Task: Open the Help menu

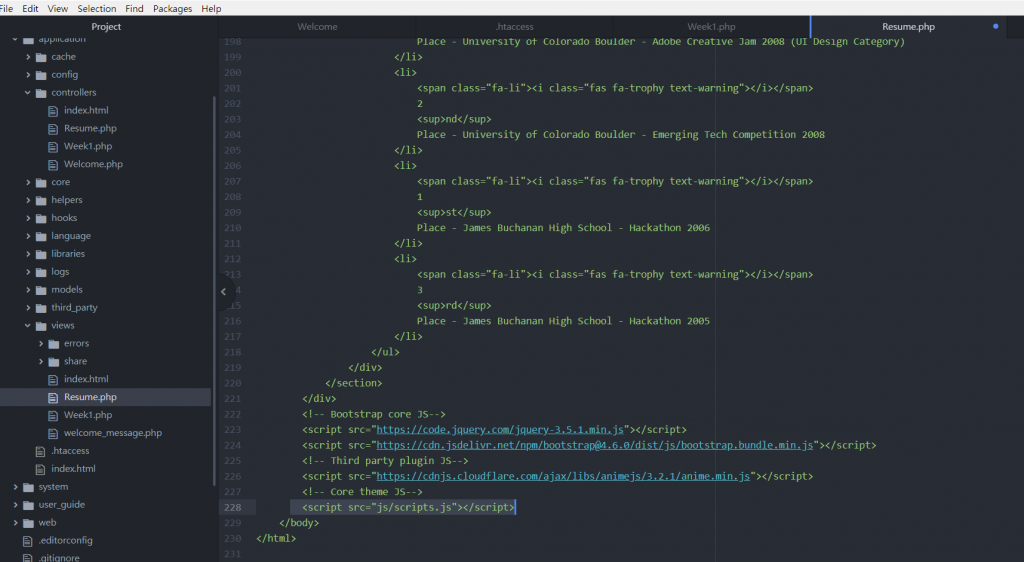Action: (x=211, y=8)
